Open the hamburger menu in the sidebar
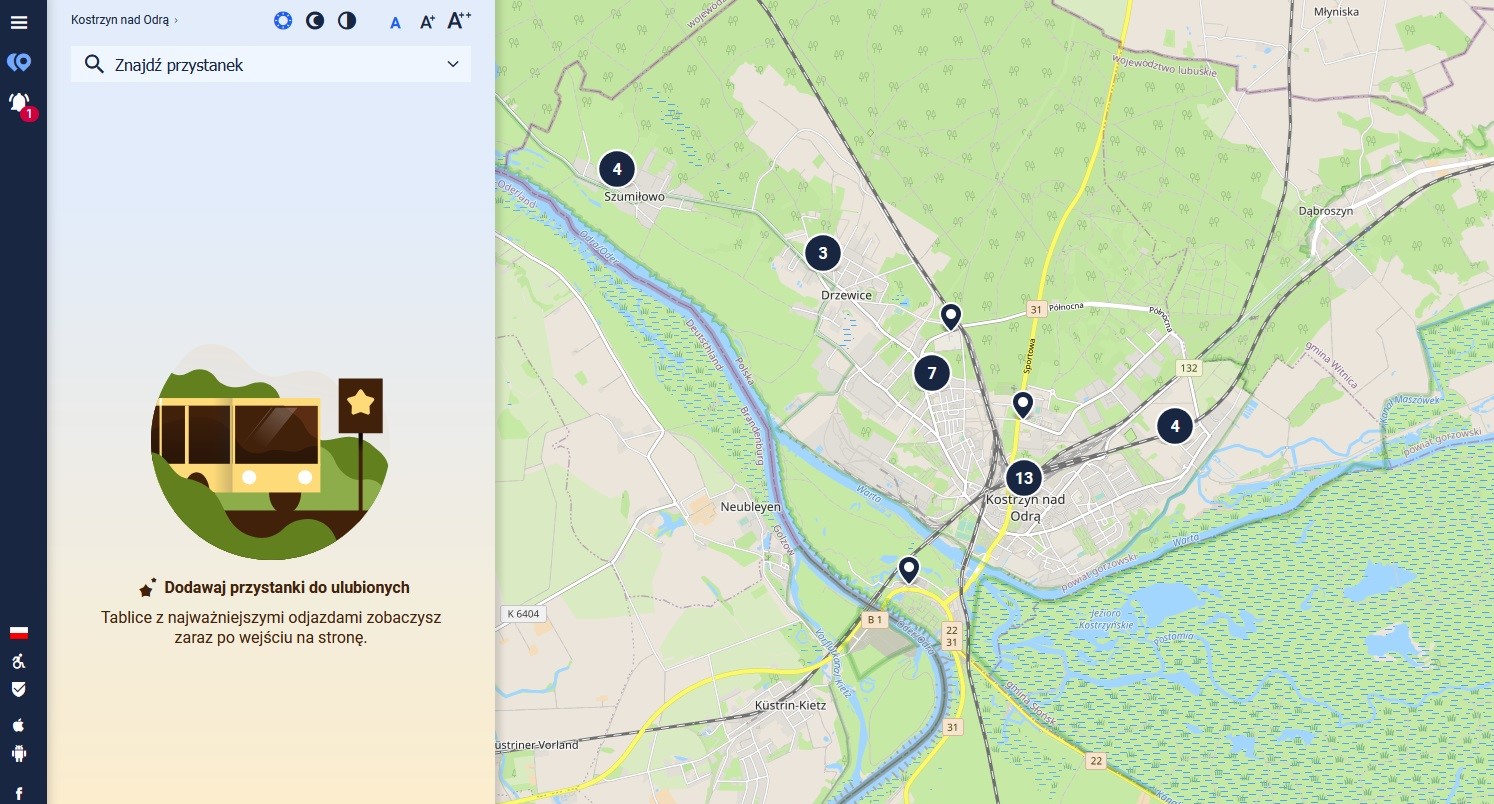This screenshot has height=804, width=1494. pyautogui.click(x=18, y=21)
